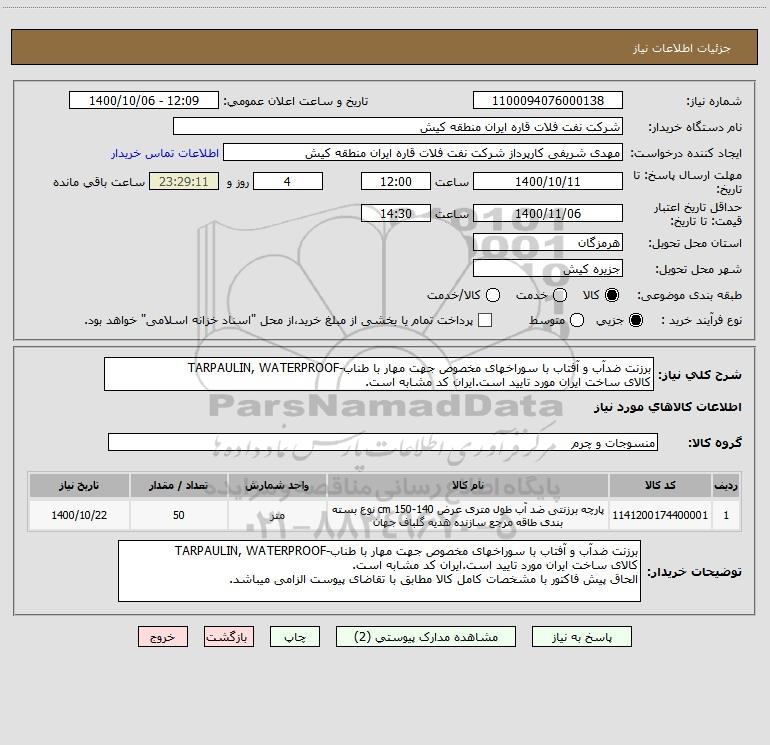
Task: Select the کالا/خدمت radio button
Action: point(493,295)
